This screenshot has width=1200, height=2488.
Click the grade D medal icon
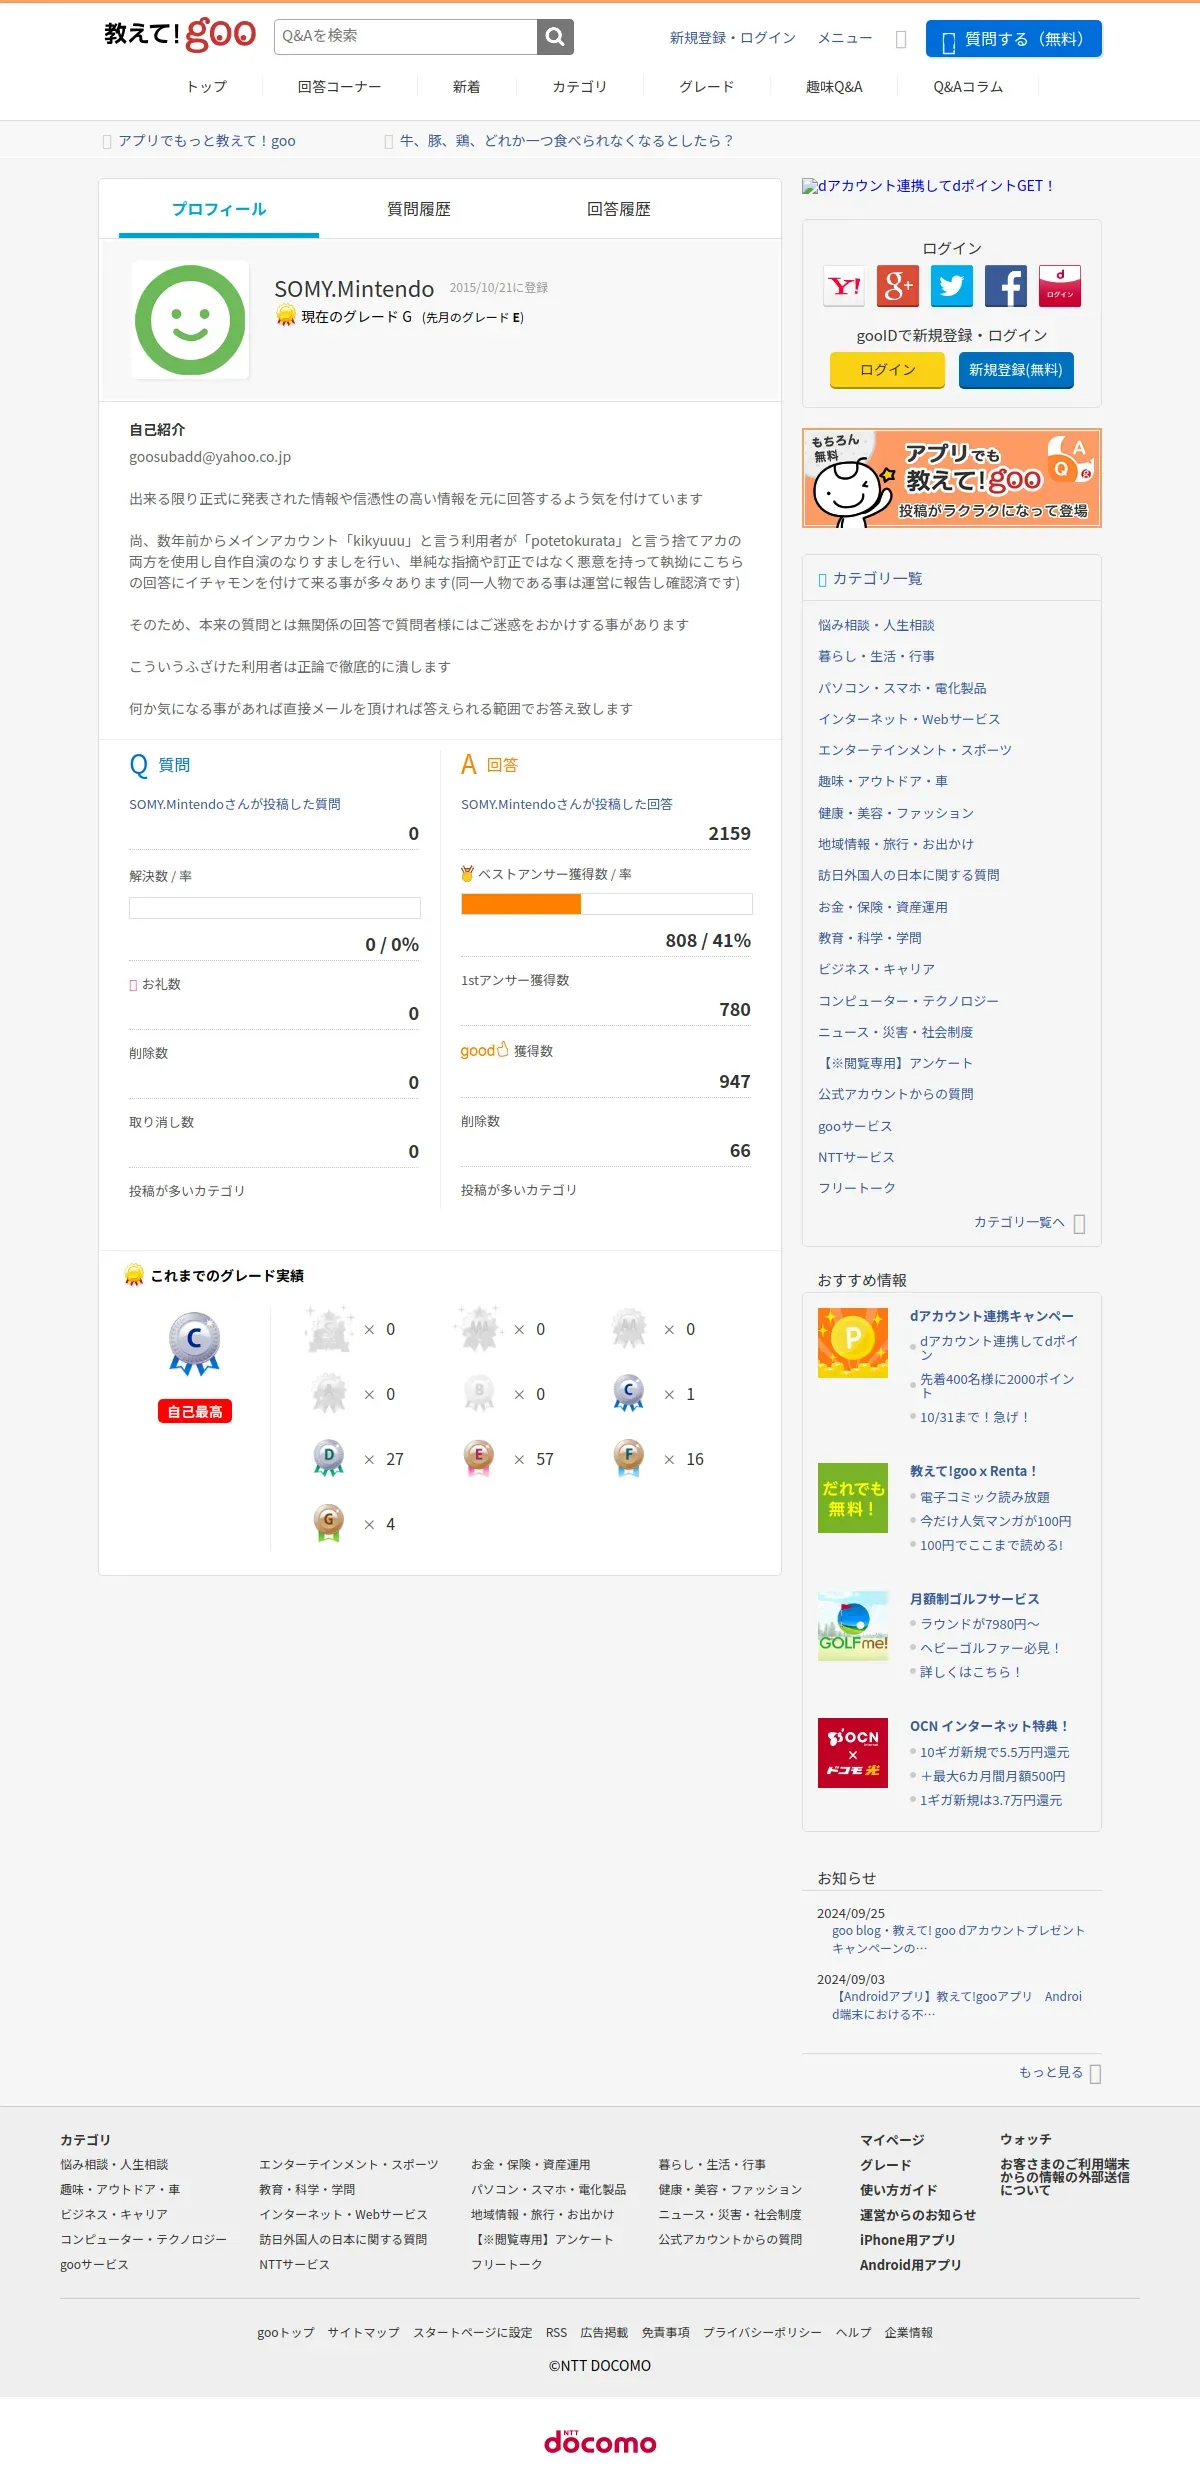pos(329,1458)
